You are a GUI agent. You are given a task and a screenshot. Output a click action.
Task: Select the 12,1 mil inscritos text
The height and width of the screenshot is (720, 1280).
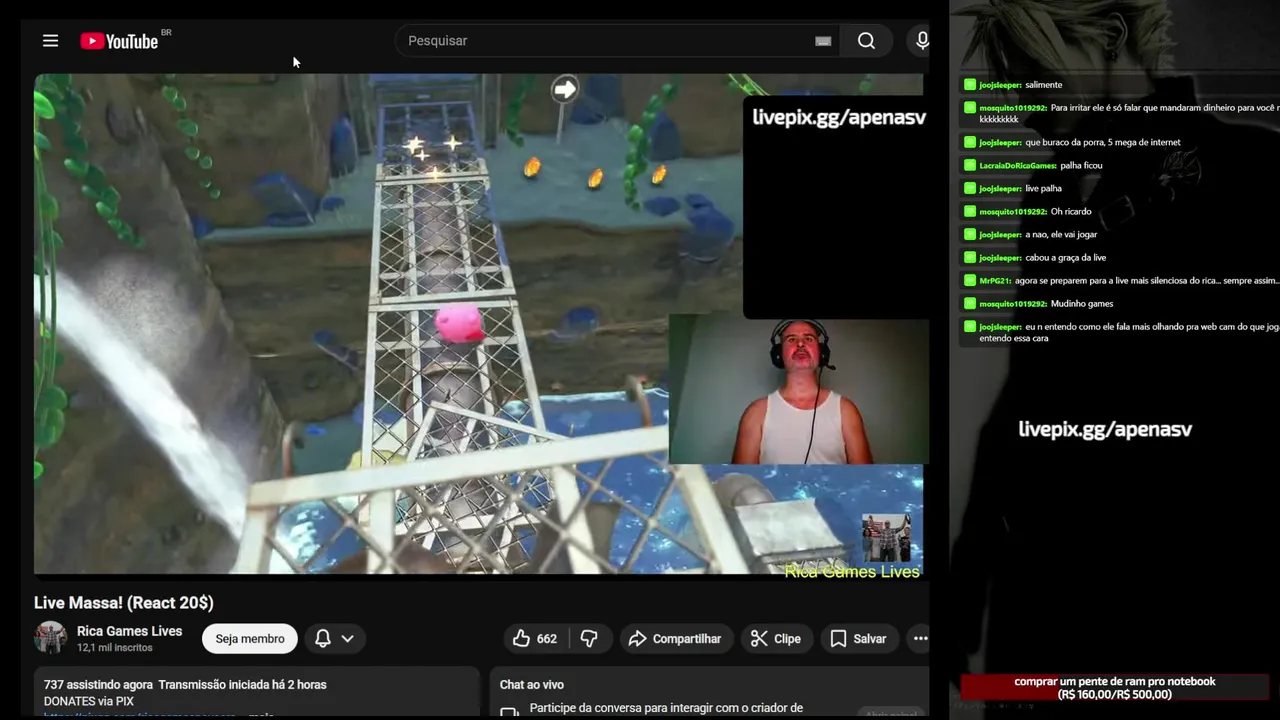coord(115,648)
